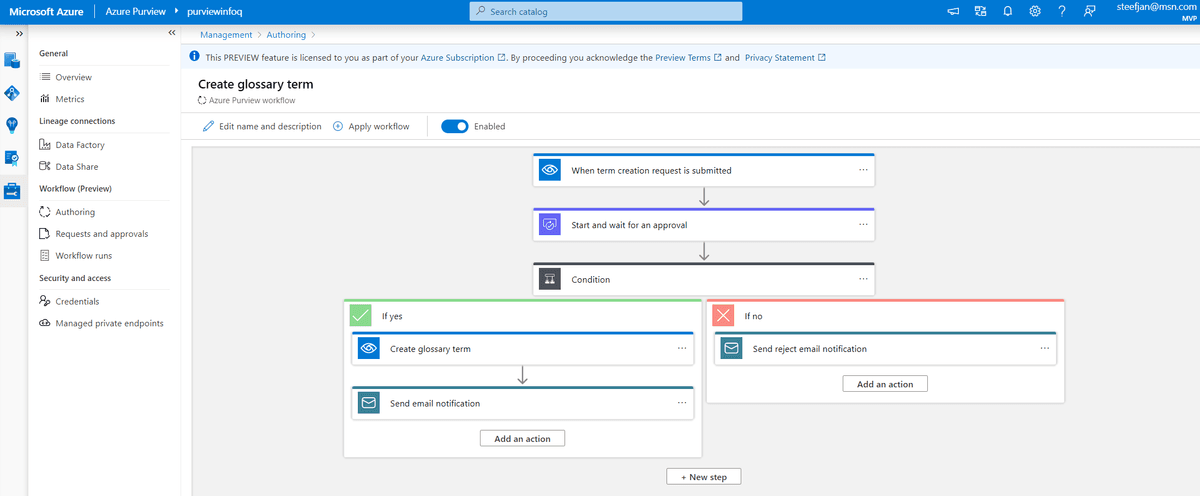Select the Condition step
Viewport: 1200px width, 496px height.
click(x=704, y=279)
